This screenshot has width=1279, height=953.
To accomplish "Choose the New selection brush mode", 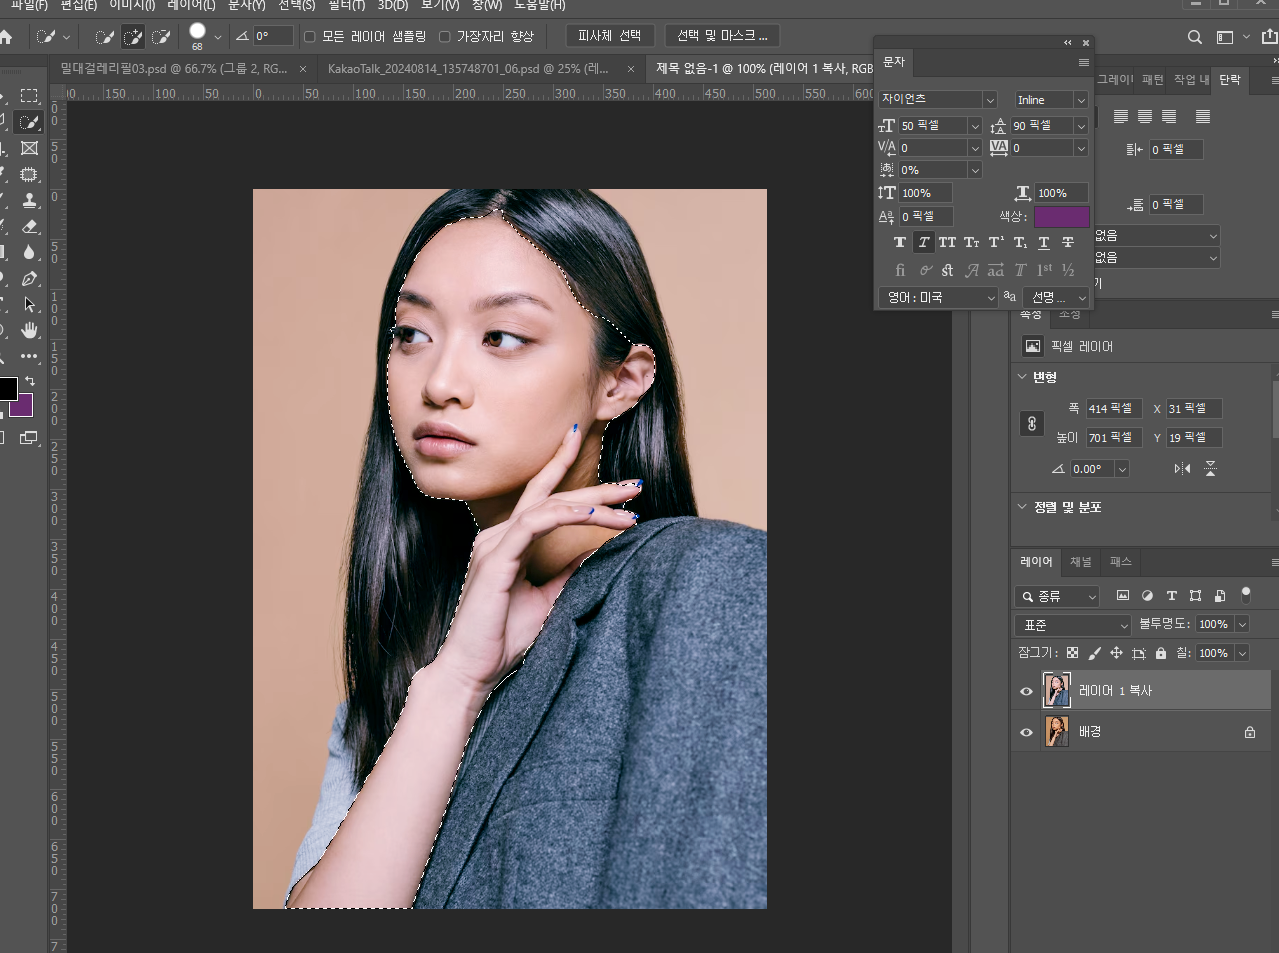I will [x=104, y=37].
